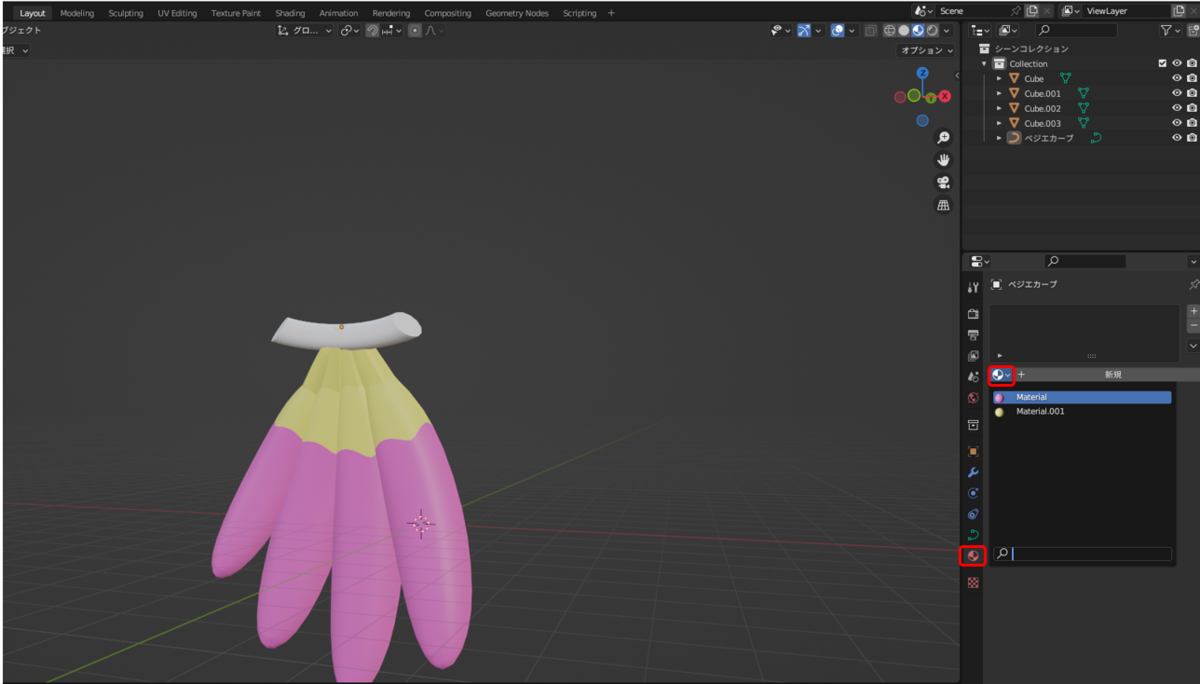Viewport: 1200px width, 684px height.
Task: Click the red X axis gizmo handle
Action: click(x=945, y=97)
